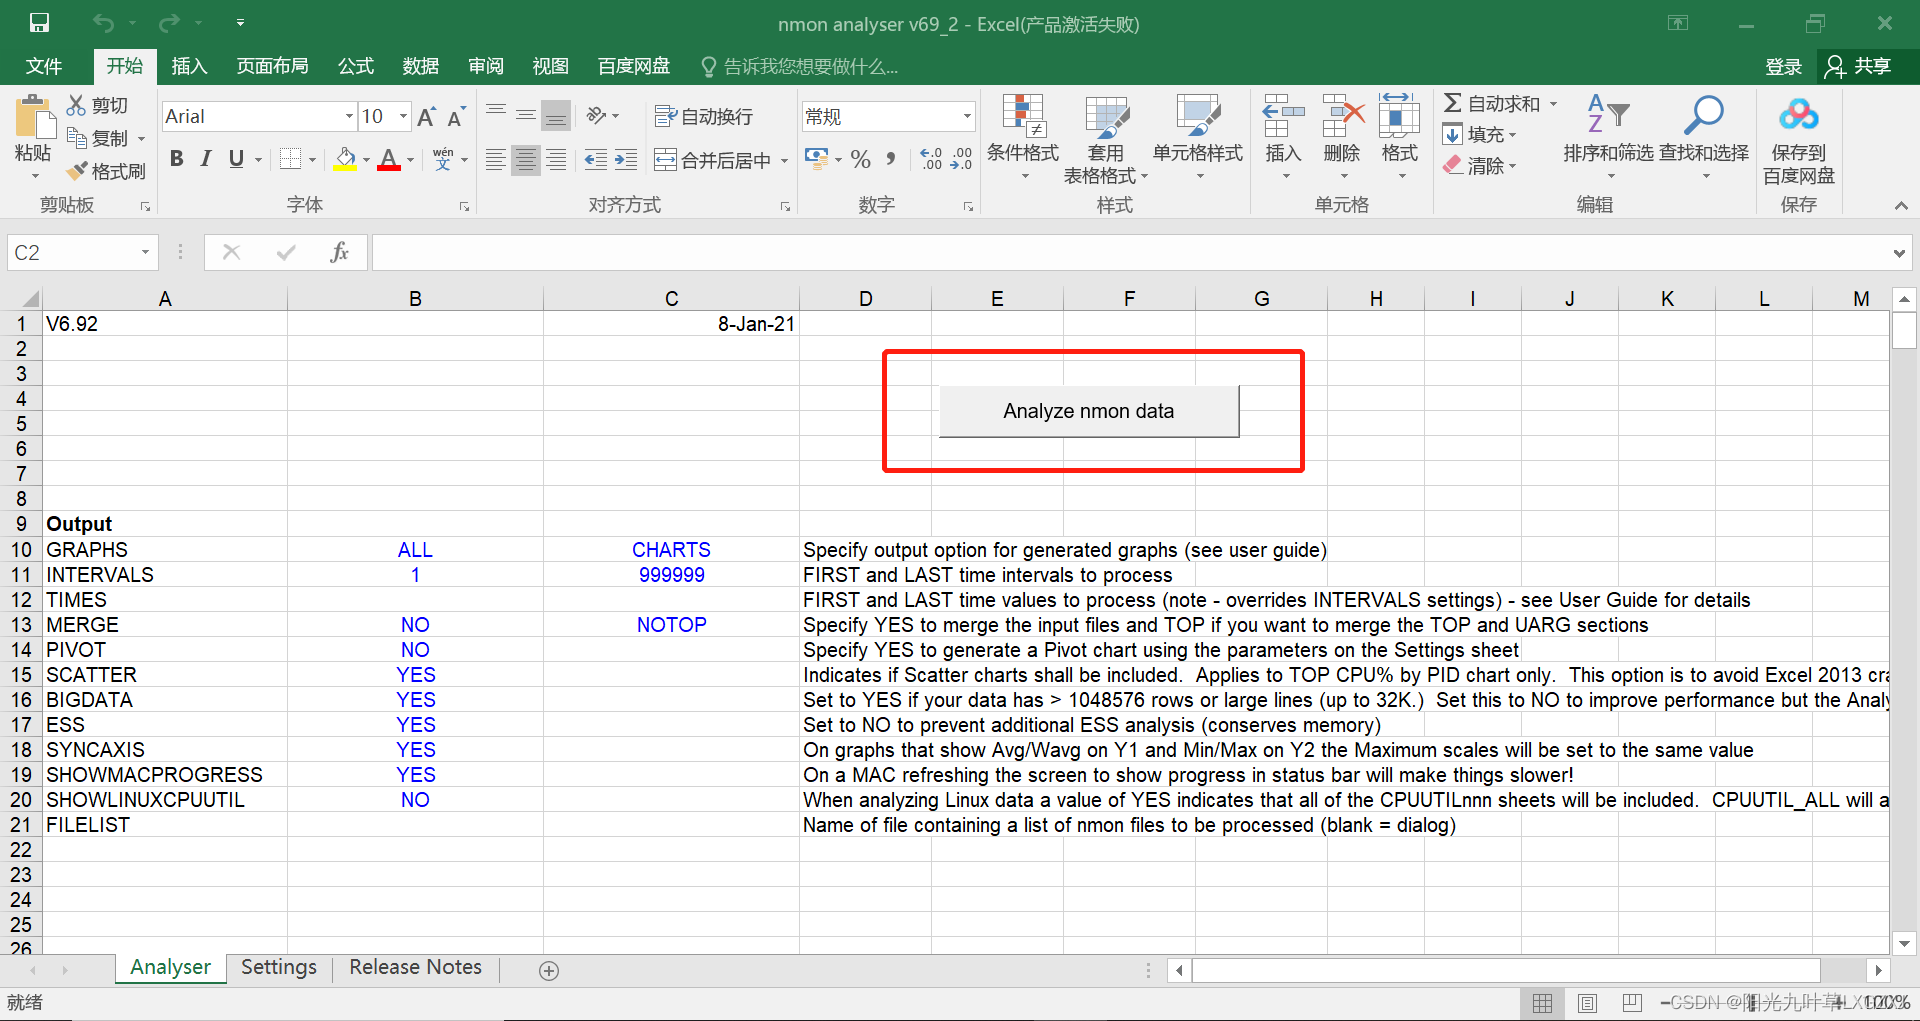Click the Paste clipboard icon

pyautogui.click(x=34, y=118)
